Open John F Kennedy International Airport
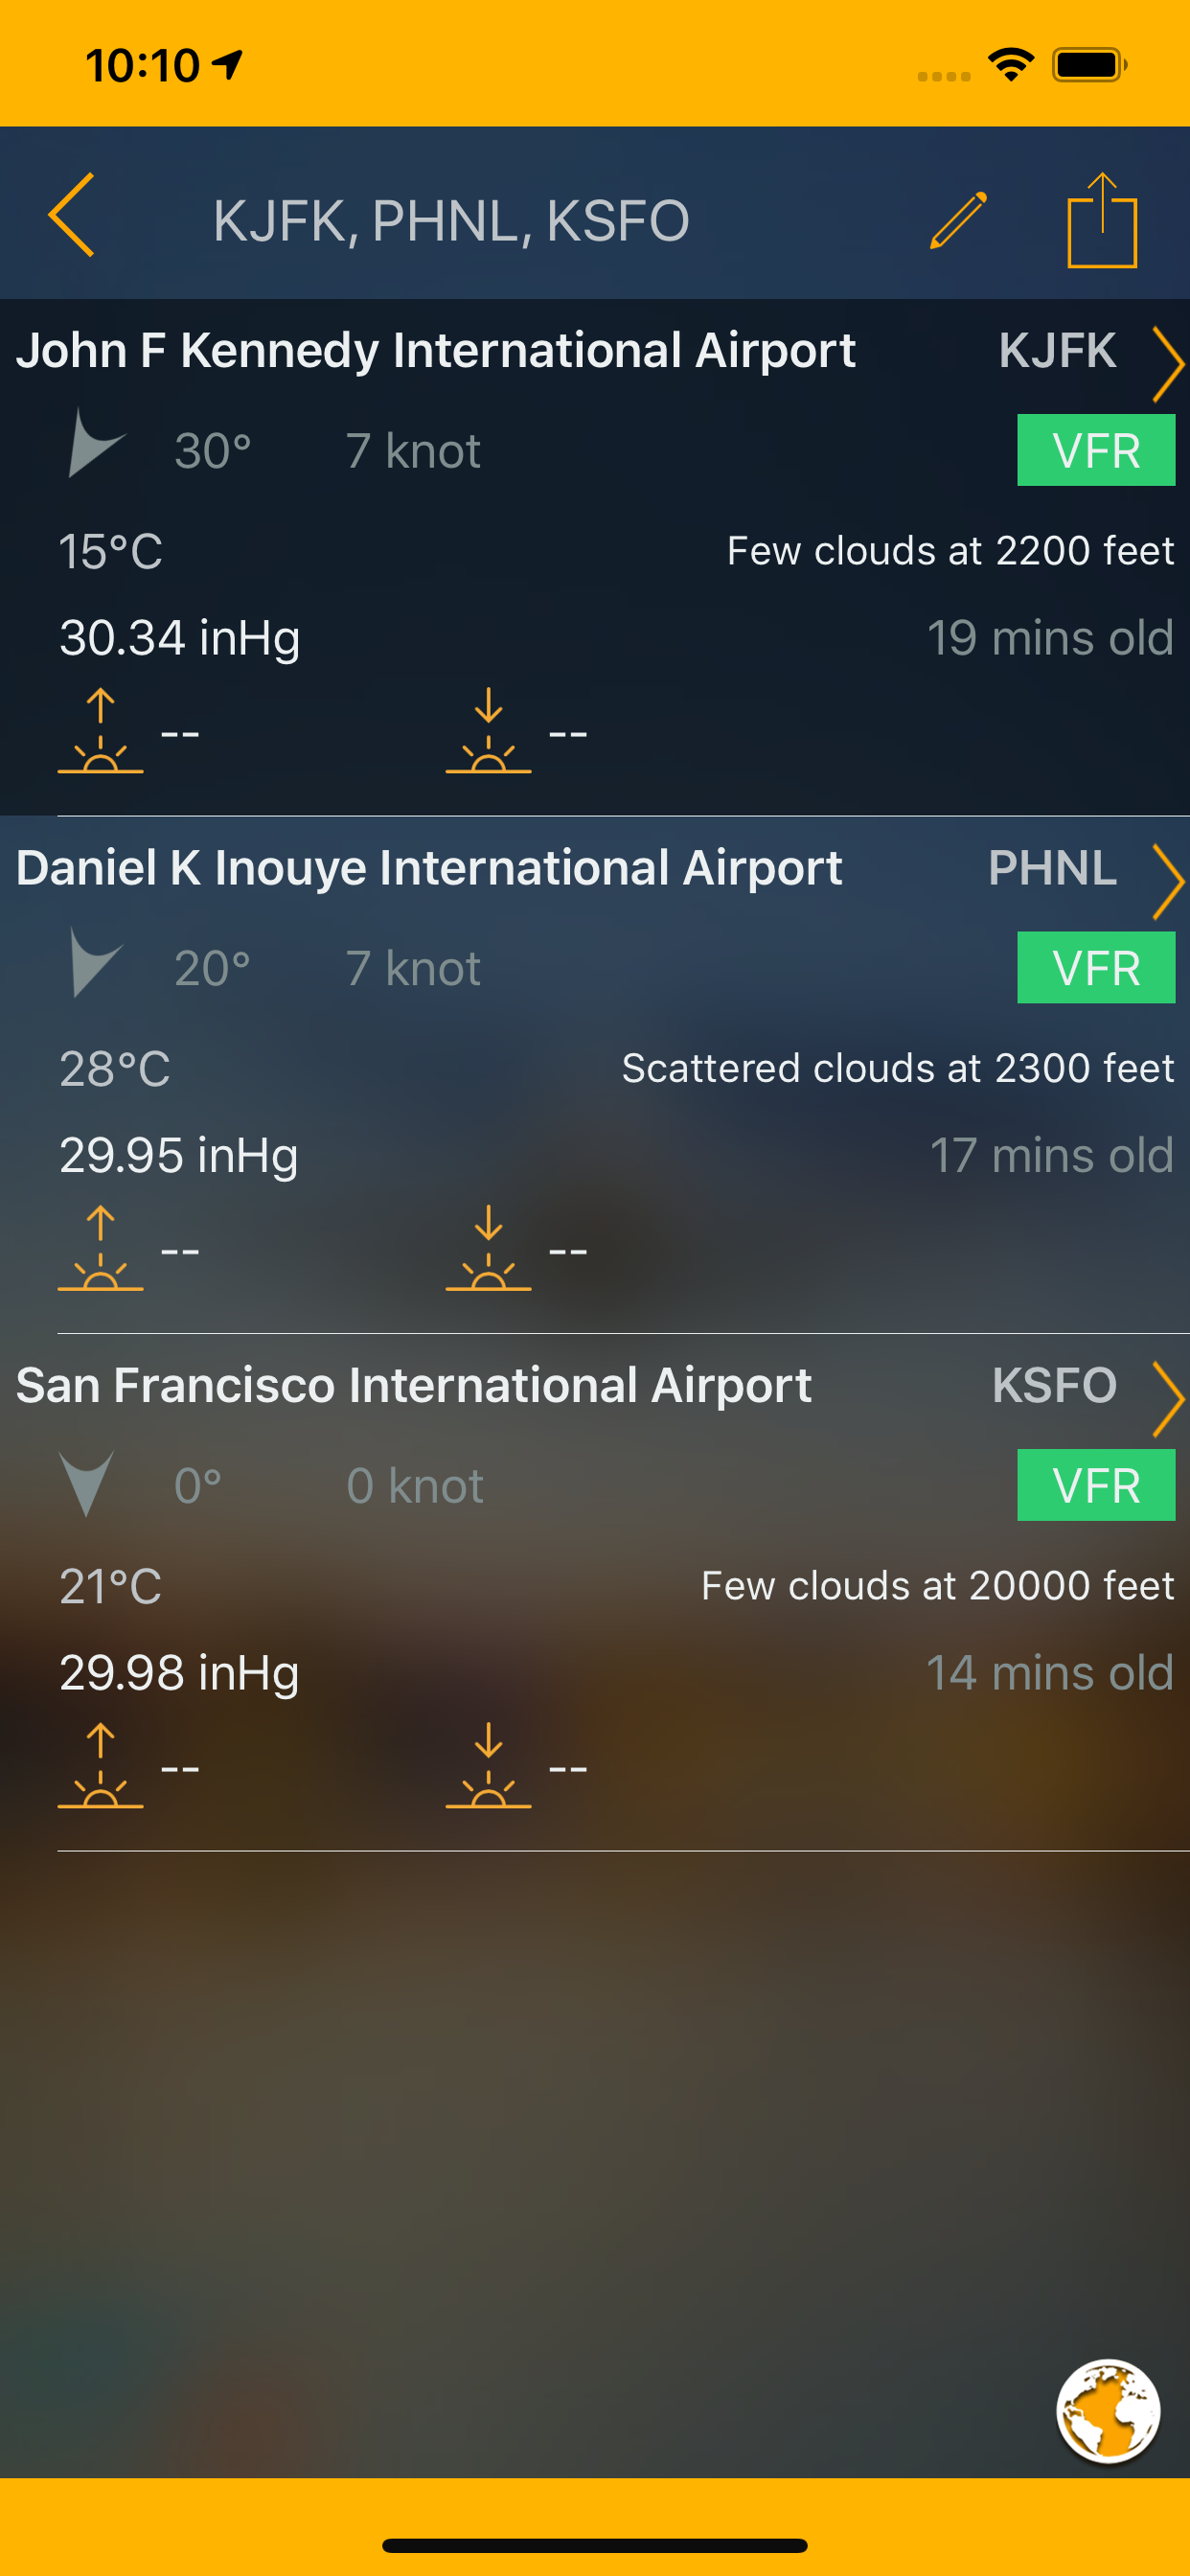The image size is (1190, 2576). pyautogui.click(x=436, y=351)
